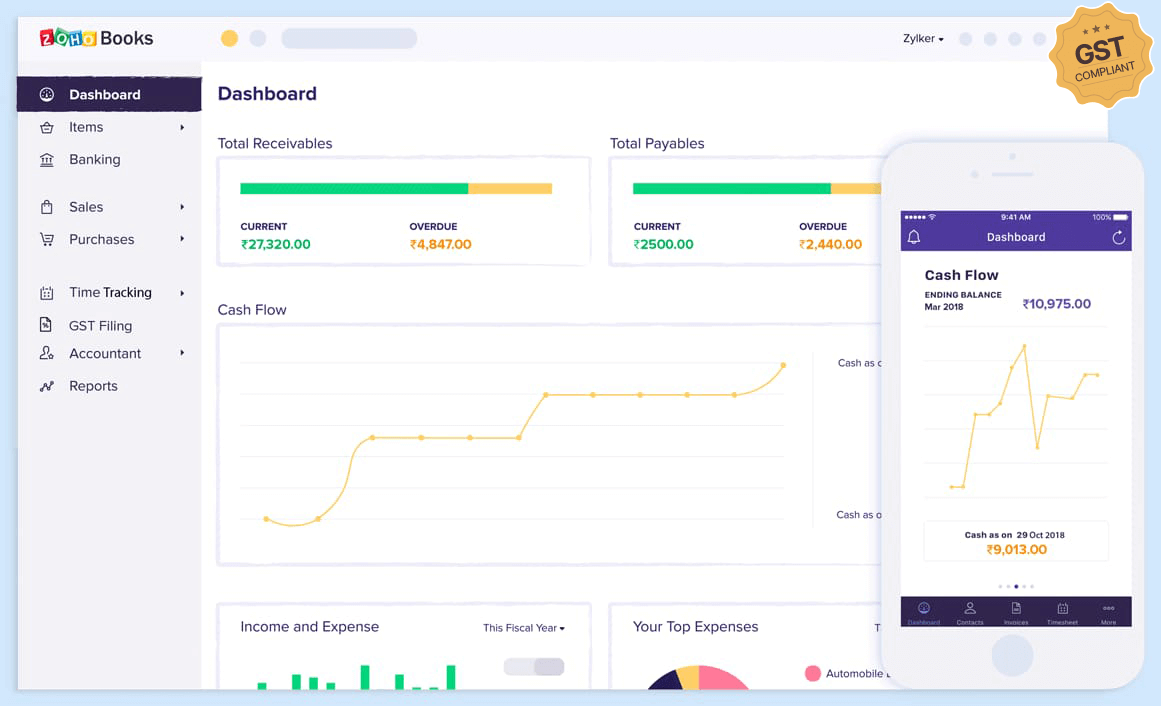Tap More in the mobile bottom bar
1161x706 pixels.
click(x=1107, y=611)
